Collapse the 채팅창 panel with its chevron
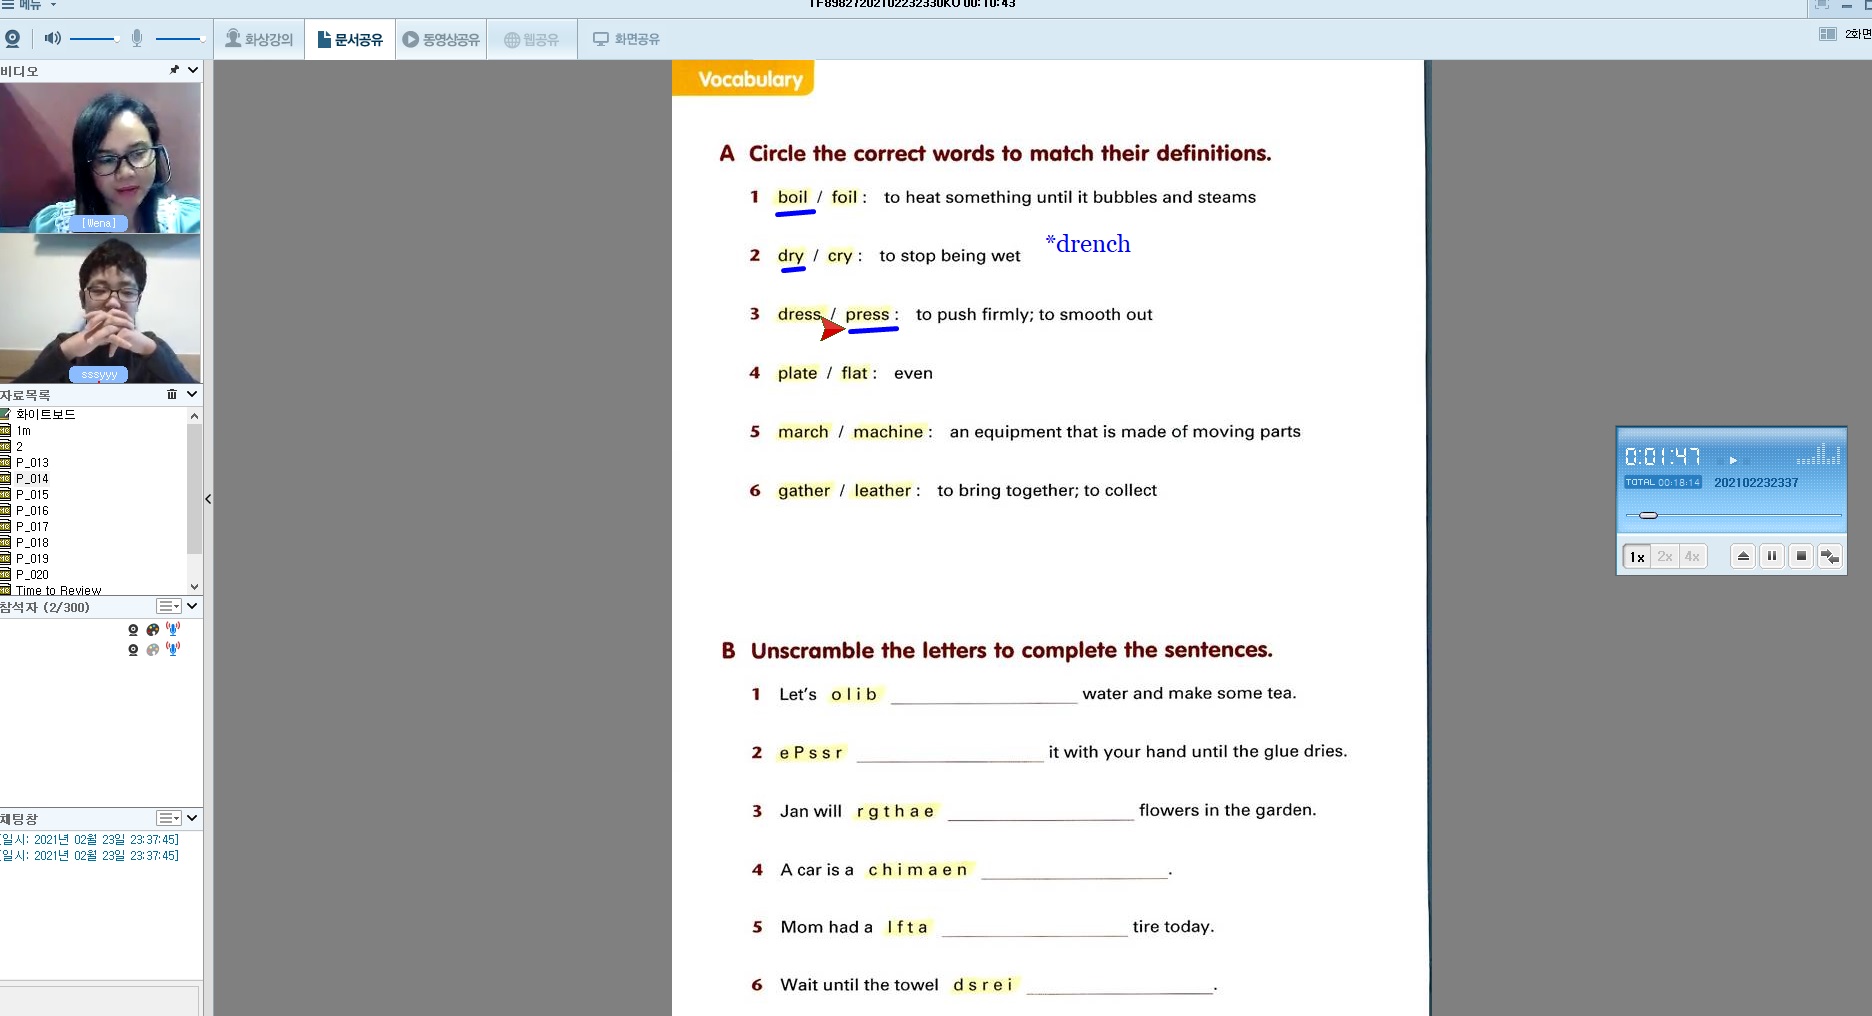This screenshot has width=1872, height=1016. click(192, 818)
